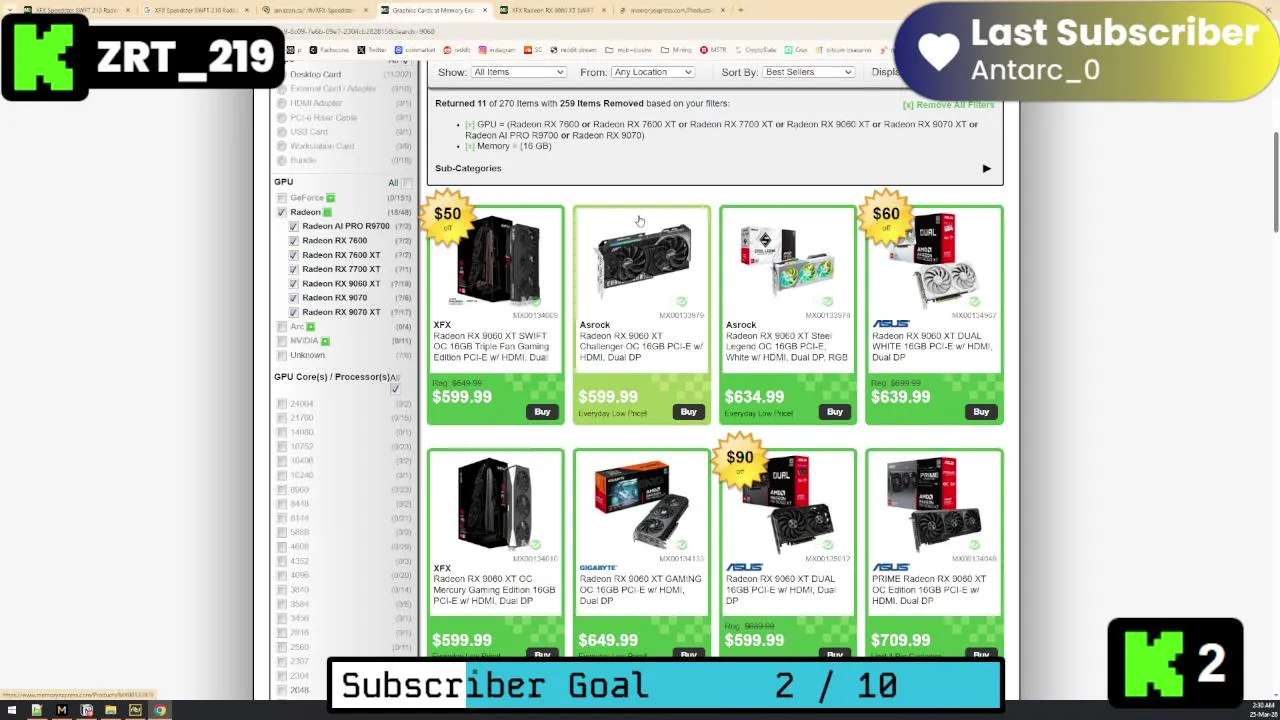1280x720 pixels.
Task: Open the Twitter bookmark
Action: (372, 50)
